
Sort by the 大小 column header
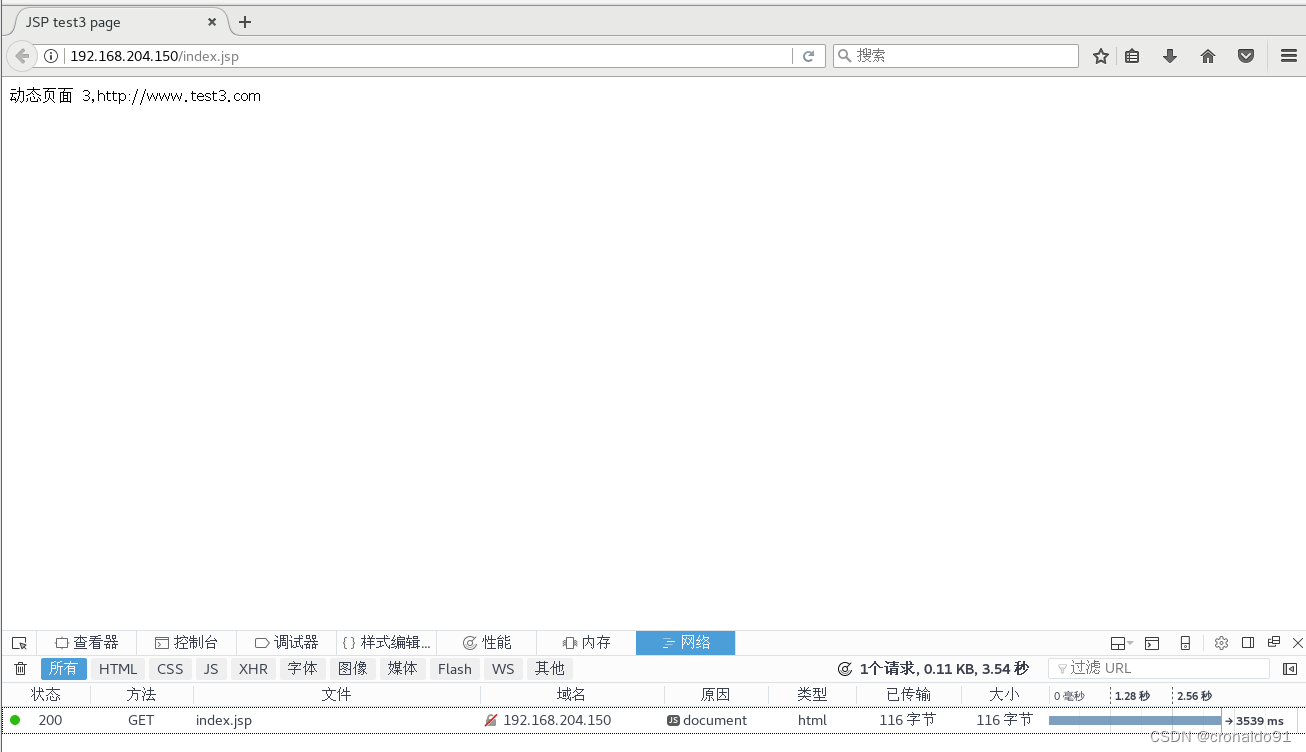pos(1004,695)
